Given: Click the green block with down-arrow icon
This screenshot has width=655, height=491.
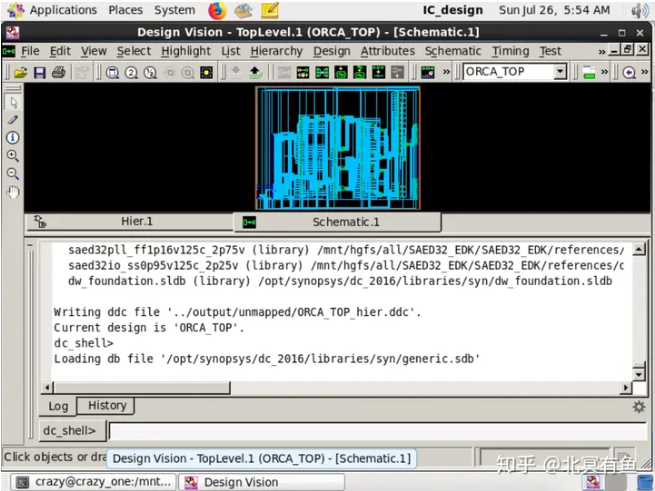Looking at the screenshot, I should (x=341, y=73).
